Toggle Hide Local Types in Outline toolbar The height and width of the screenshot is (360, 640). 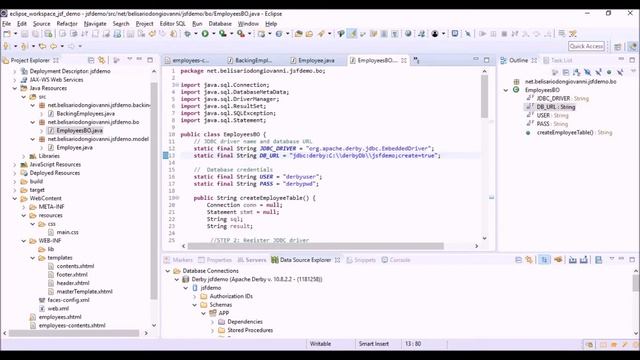(620, 72)
